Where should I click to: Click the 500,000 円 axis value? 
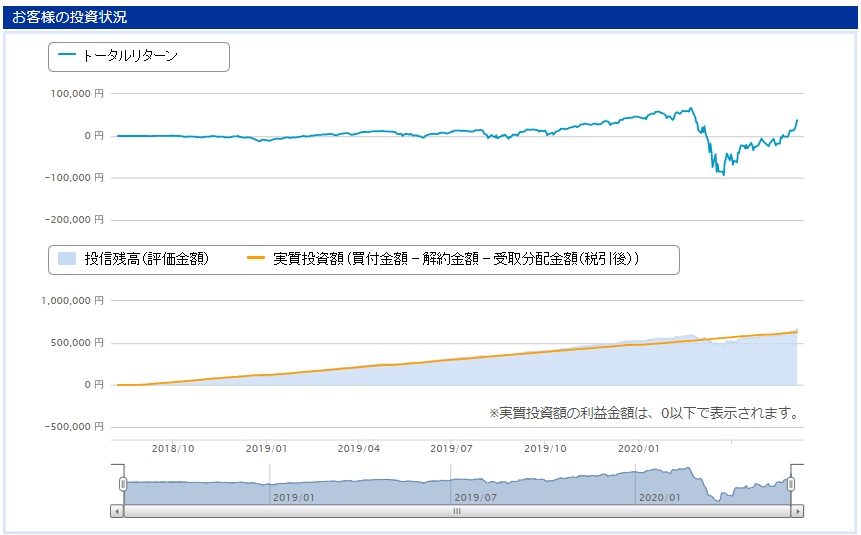pyautogui.click(x=77, y=343)
